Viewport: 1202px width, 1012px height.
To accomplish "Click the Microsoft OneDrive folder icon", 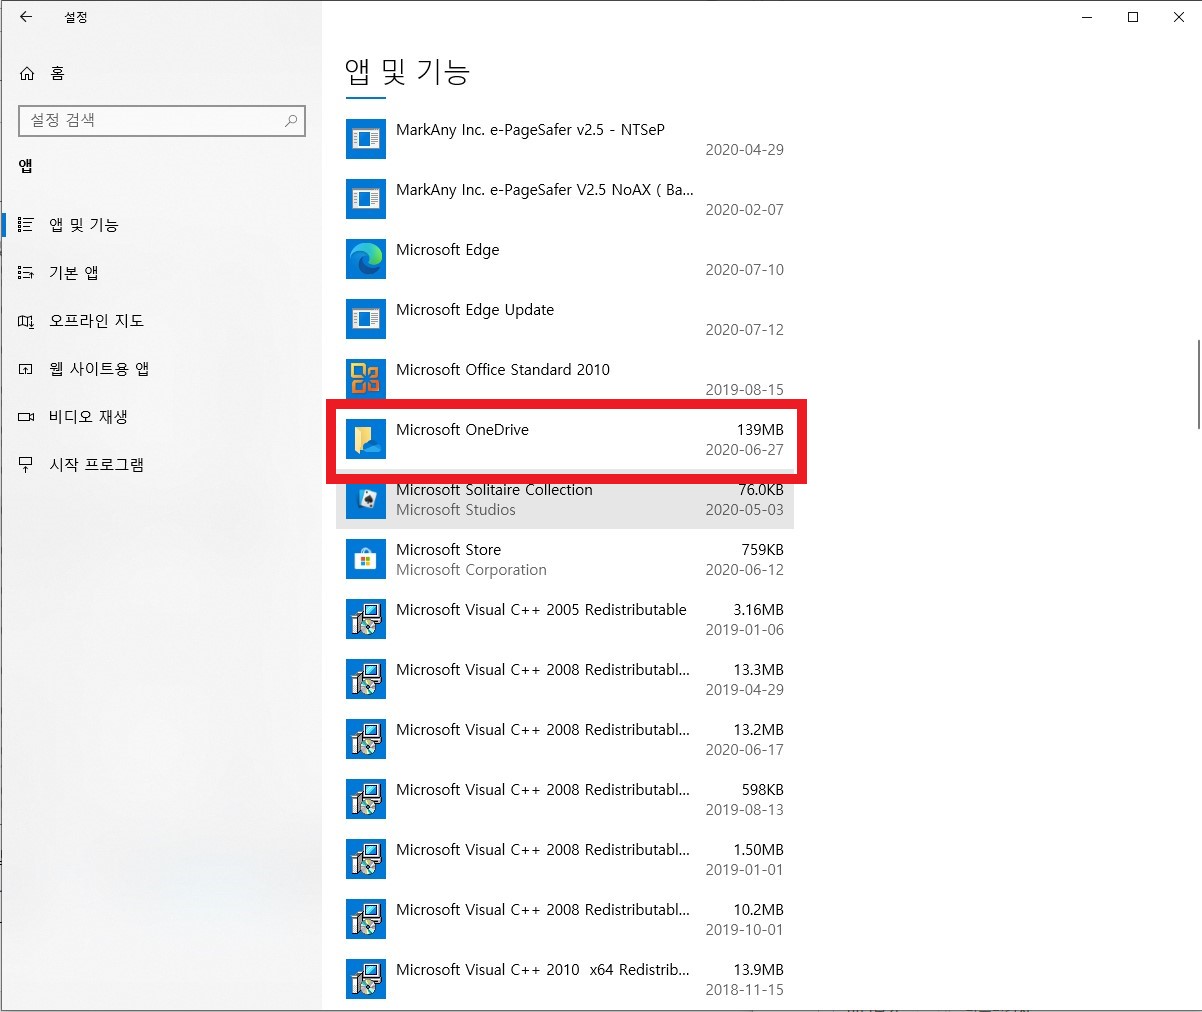I will 366,439.
